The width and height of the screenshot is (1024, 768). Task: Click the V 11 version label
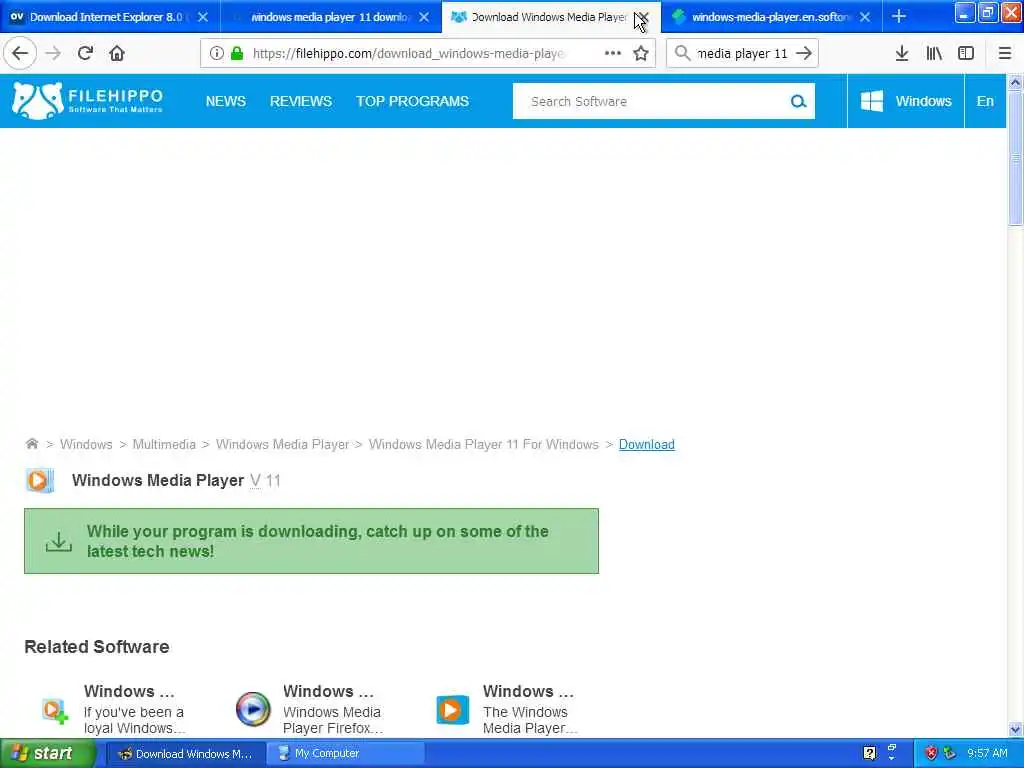point(265,481)
